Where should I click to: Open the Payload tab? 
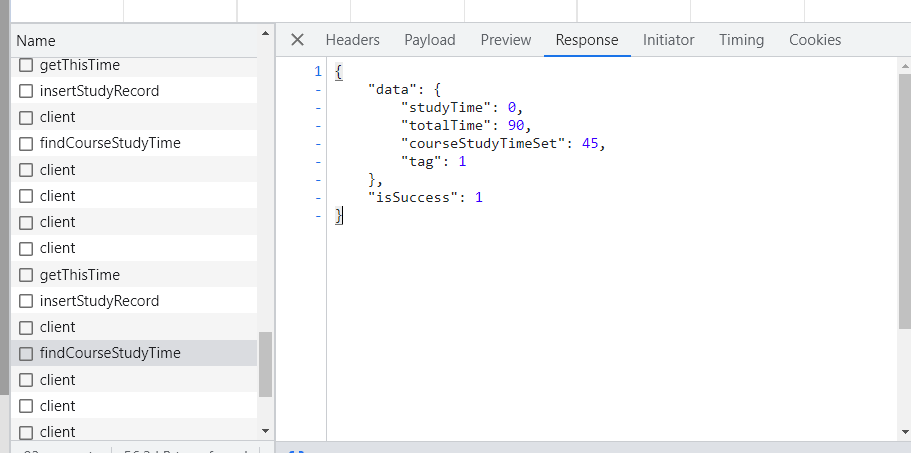pyautogui.click(x=429, y=40)
